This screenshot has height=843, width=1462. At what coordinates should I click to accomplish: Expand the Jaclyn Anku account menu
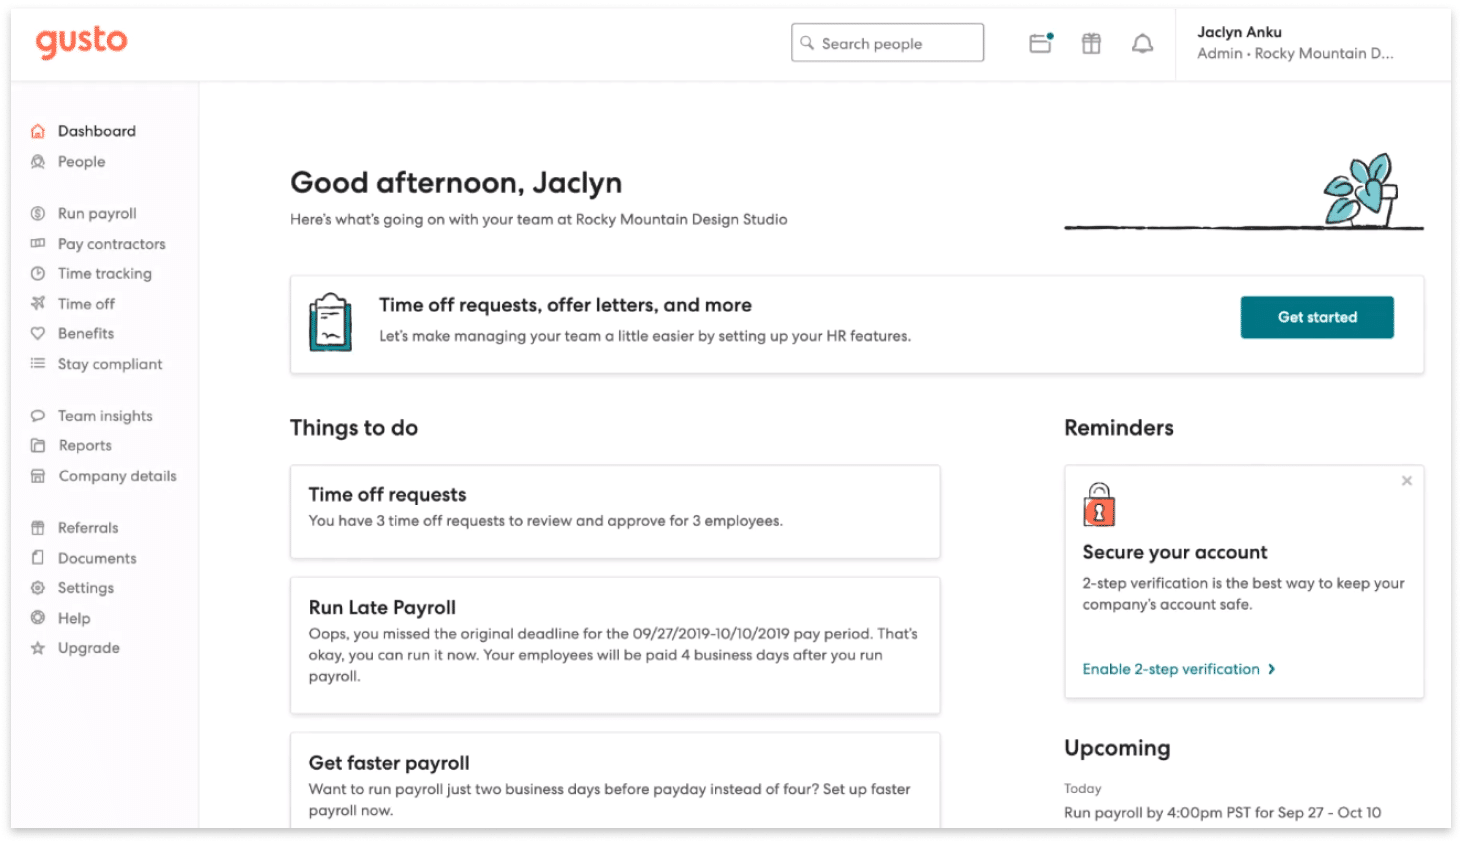click(1297, 42)
